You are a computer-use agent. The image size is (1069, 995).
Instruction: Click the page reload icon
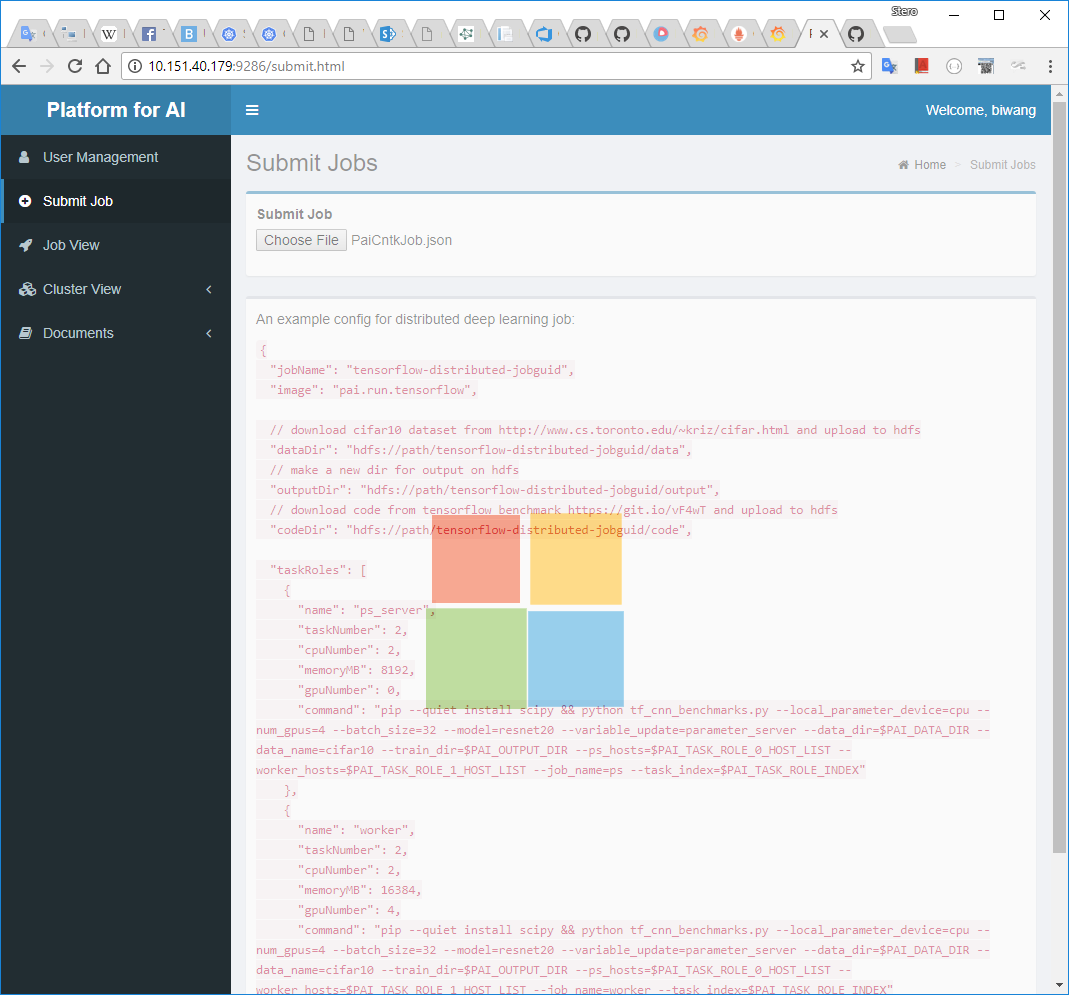pos(75,66)
